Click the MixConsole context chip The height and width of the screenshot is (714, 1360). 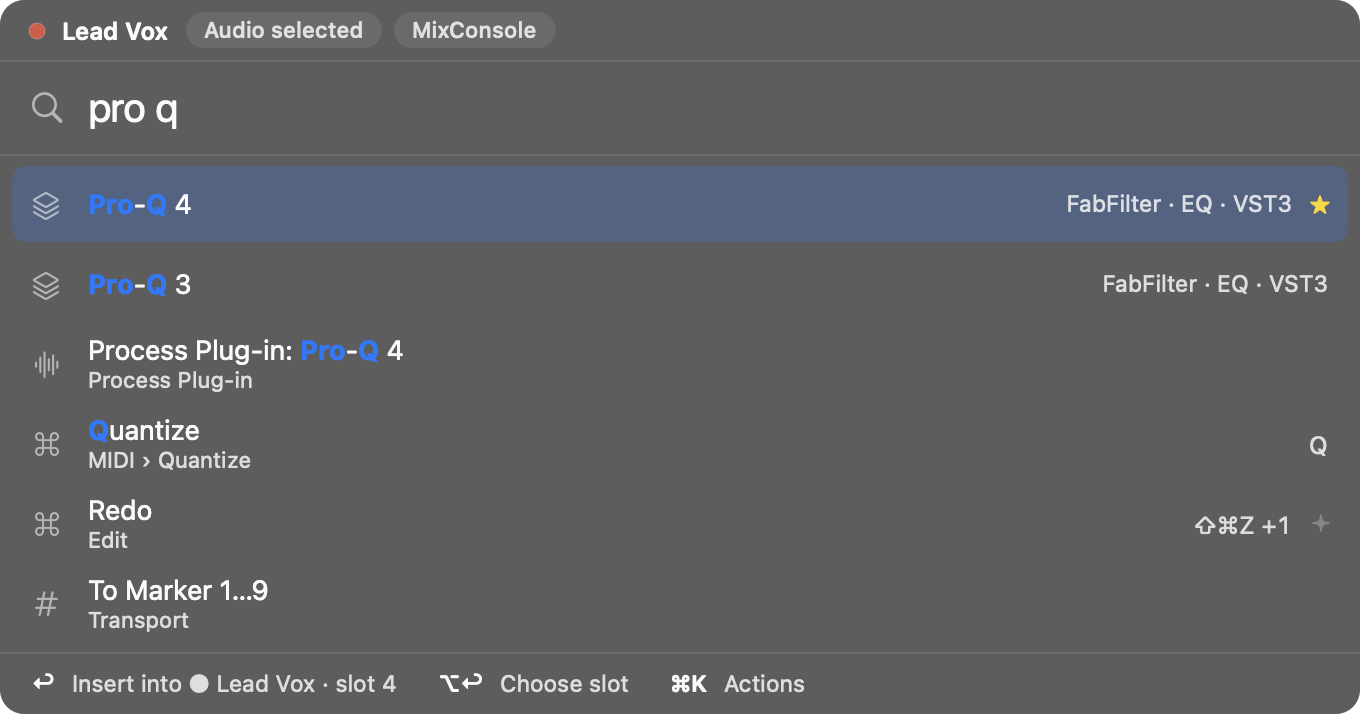point(474,30)
